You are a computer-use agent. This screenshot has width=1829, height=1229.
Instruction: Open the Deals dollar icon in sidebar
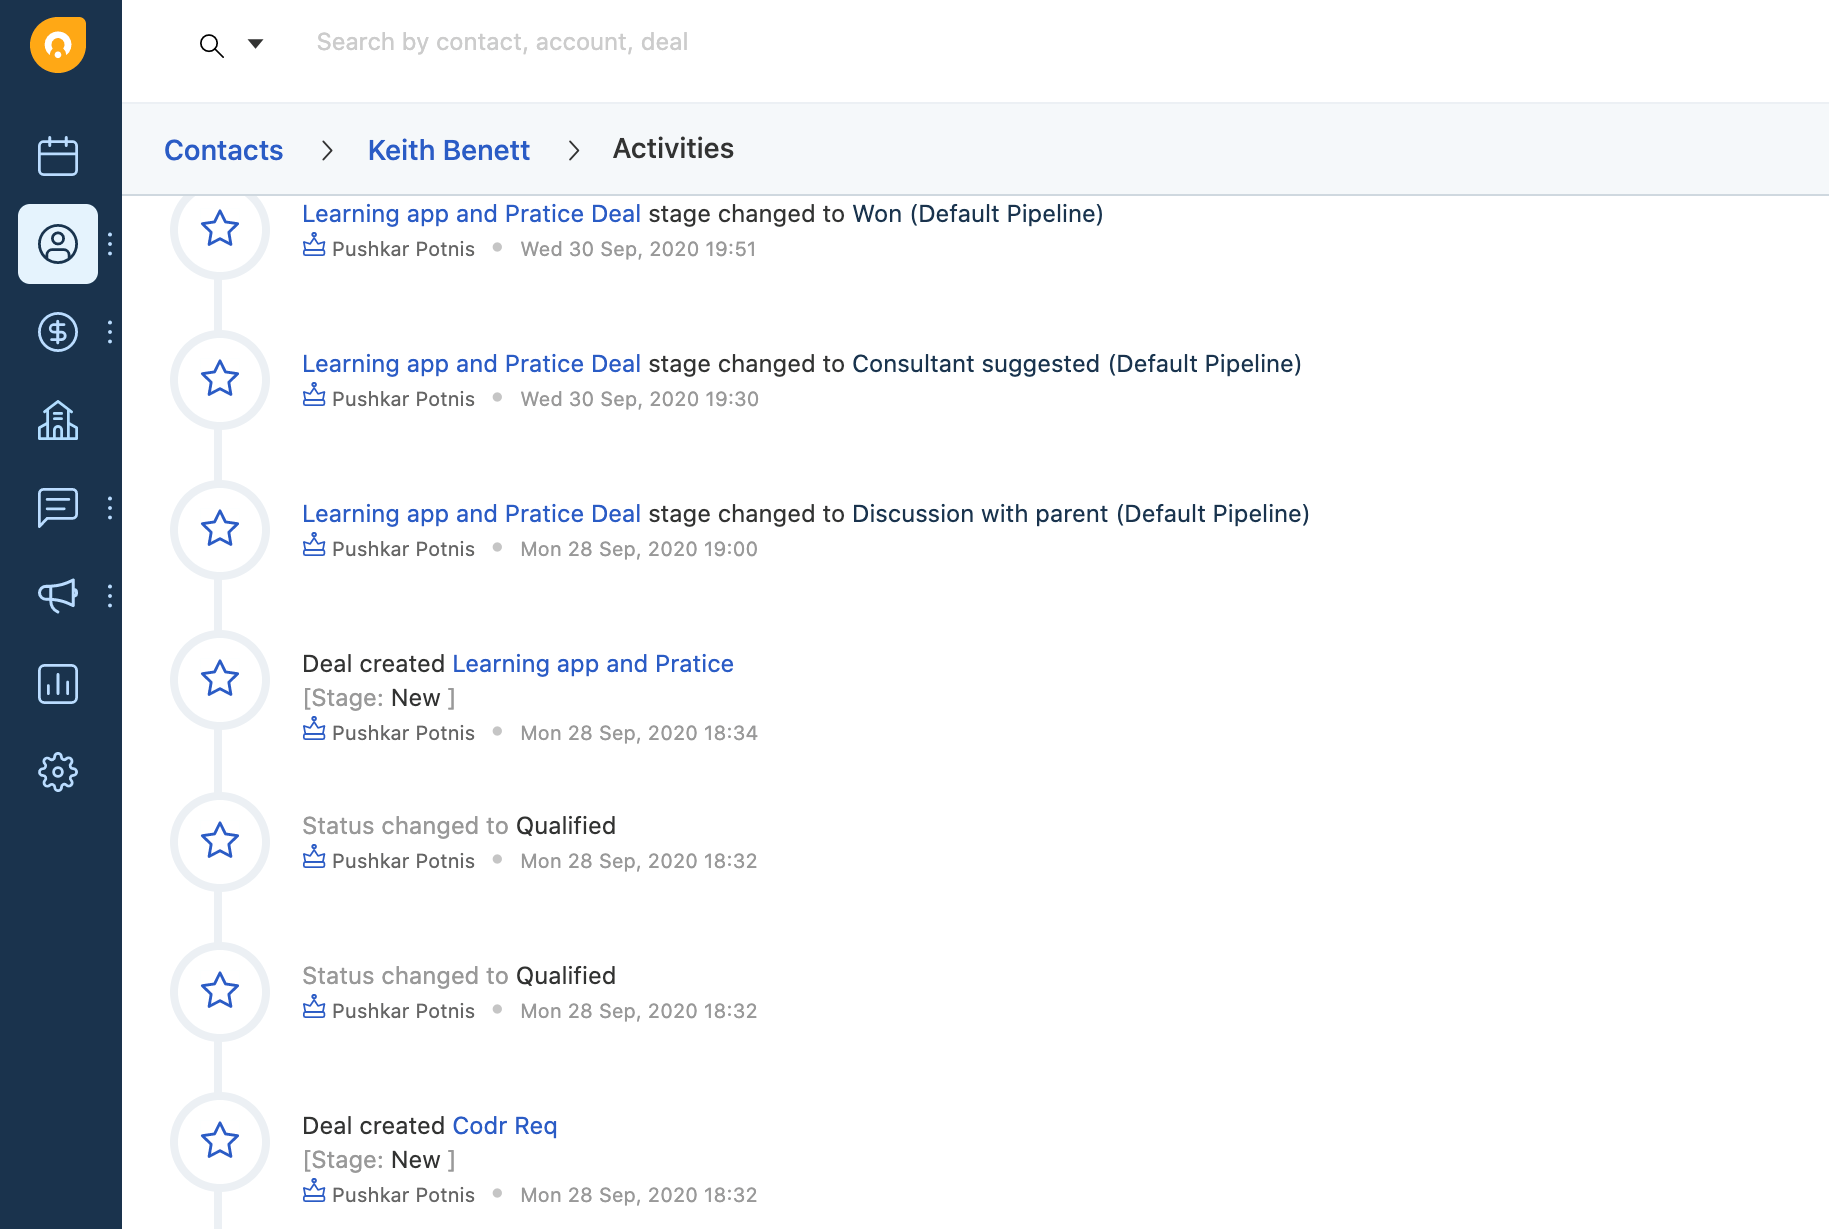(x=58, y=332)
